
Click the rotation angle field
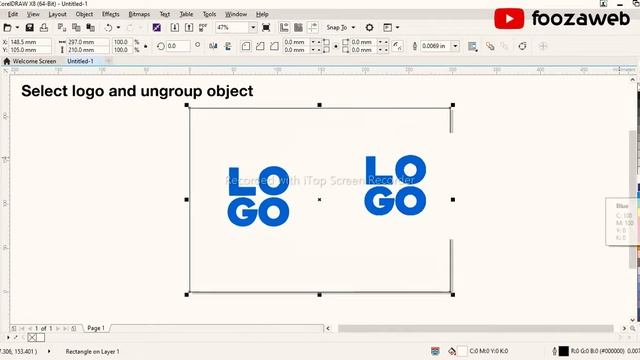click(x=178, y=46)
